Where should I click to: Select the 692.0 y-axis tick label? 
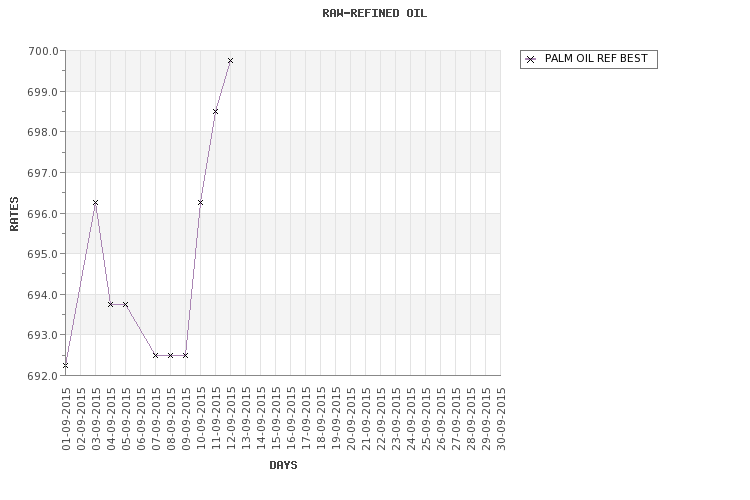[x=43, y=376]
